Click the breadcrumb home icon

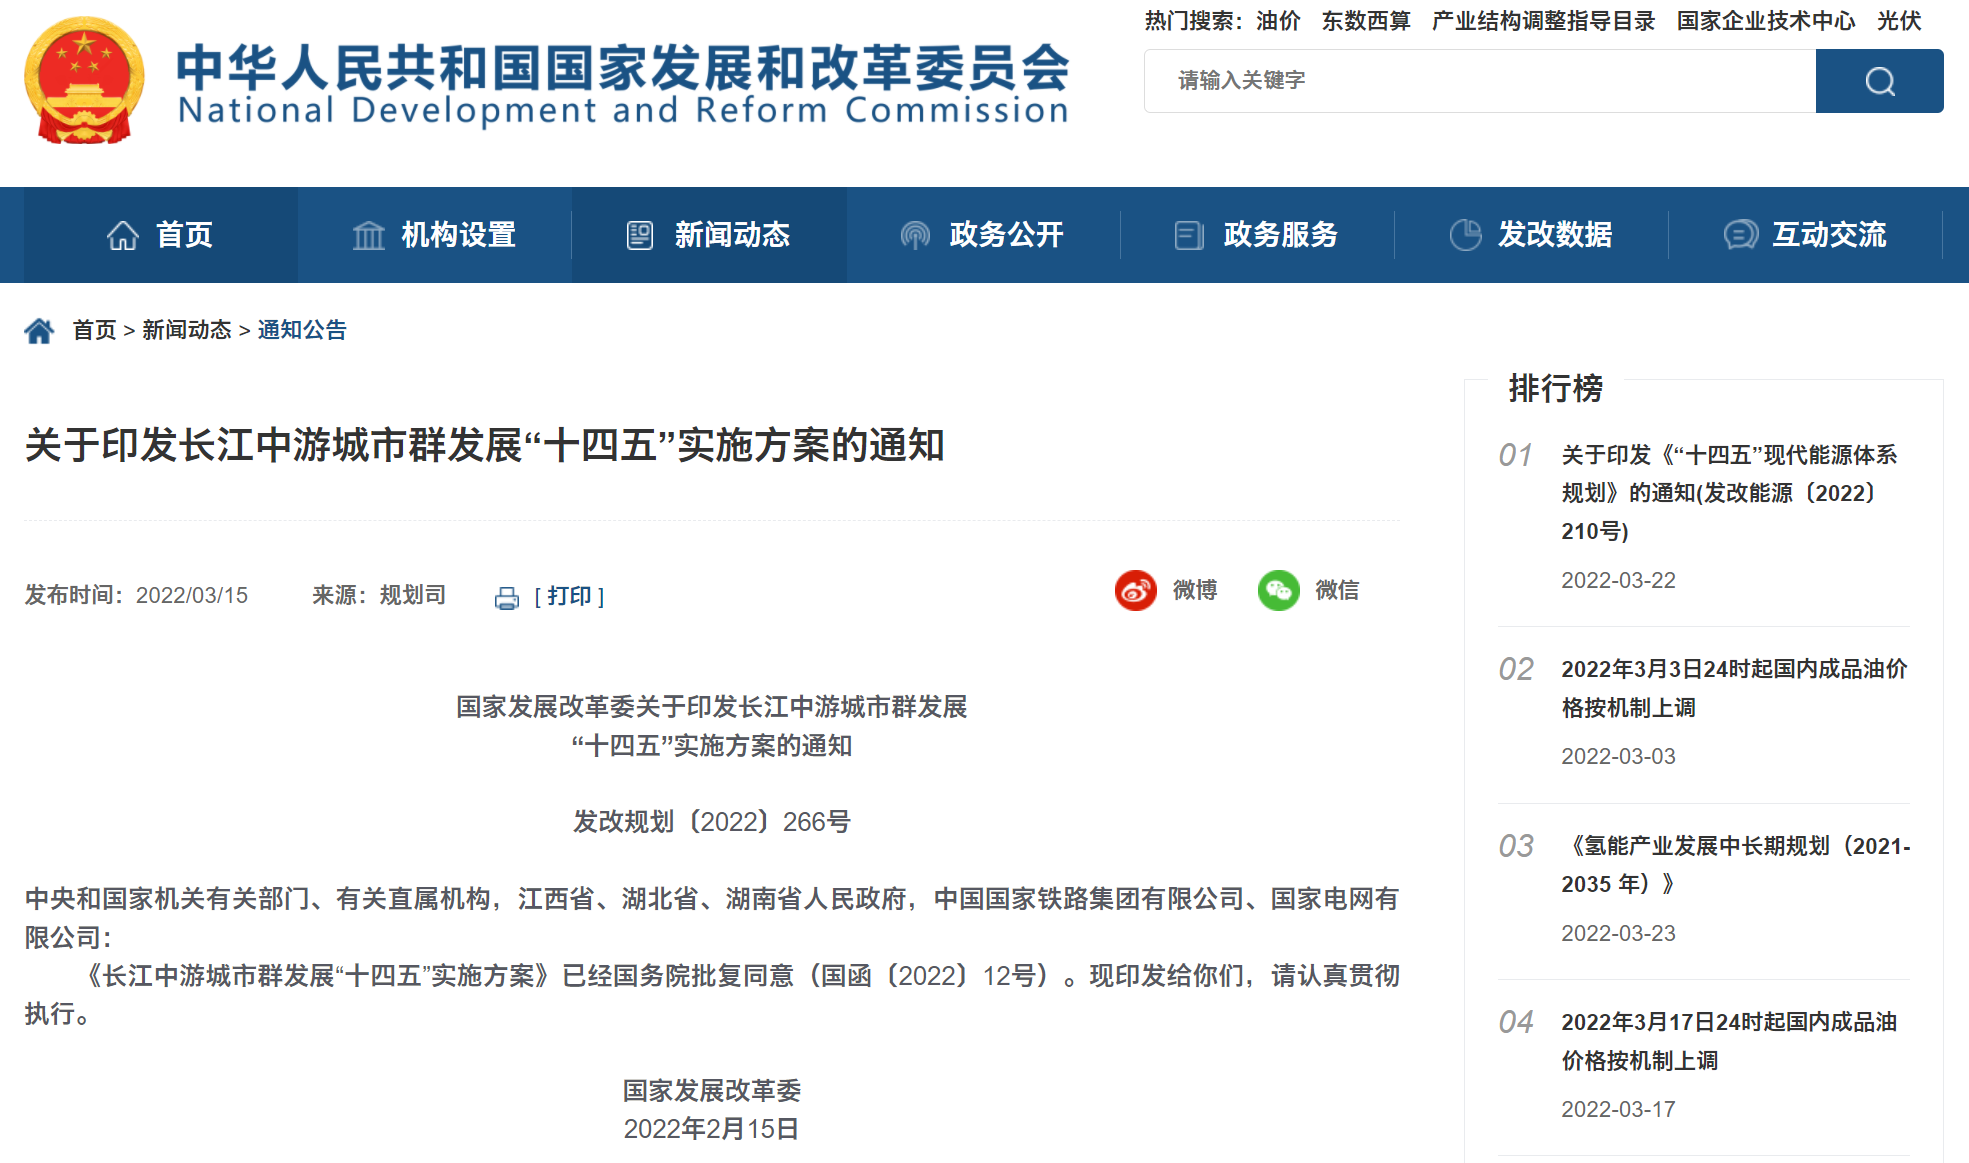click(x=39, y=330)
